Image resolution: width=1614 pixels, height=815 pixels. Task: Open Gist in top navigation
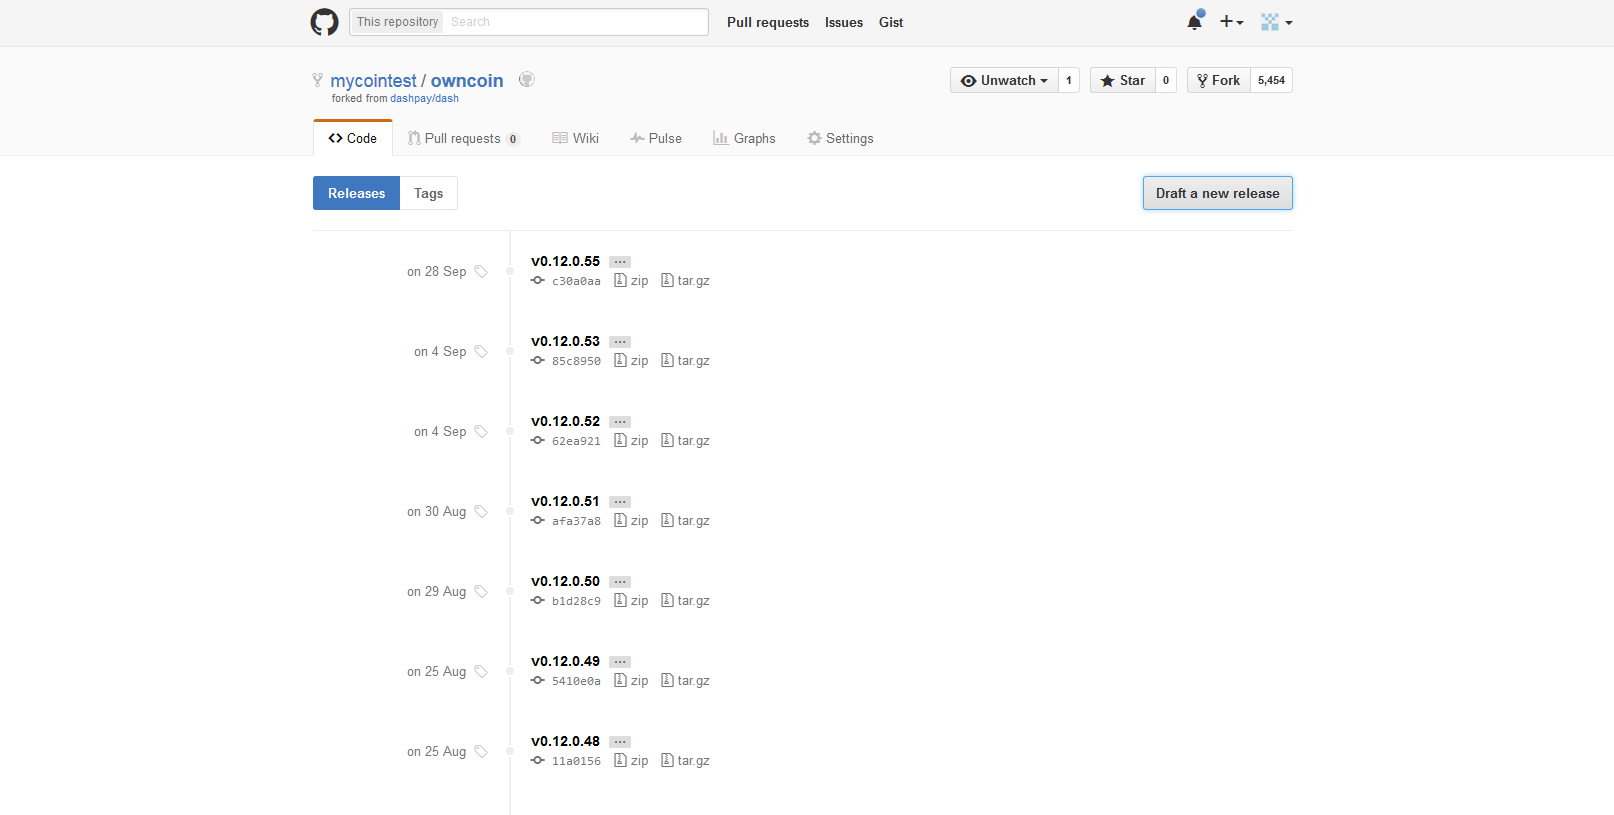click(x=891, y=22)
